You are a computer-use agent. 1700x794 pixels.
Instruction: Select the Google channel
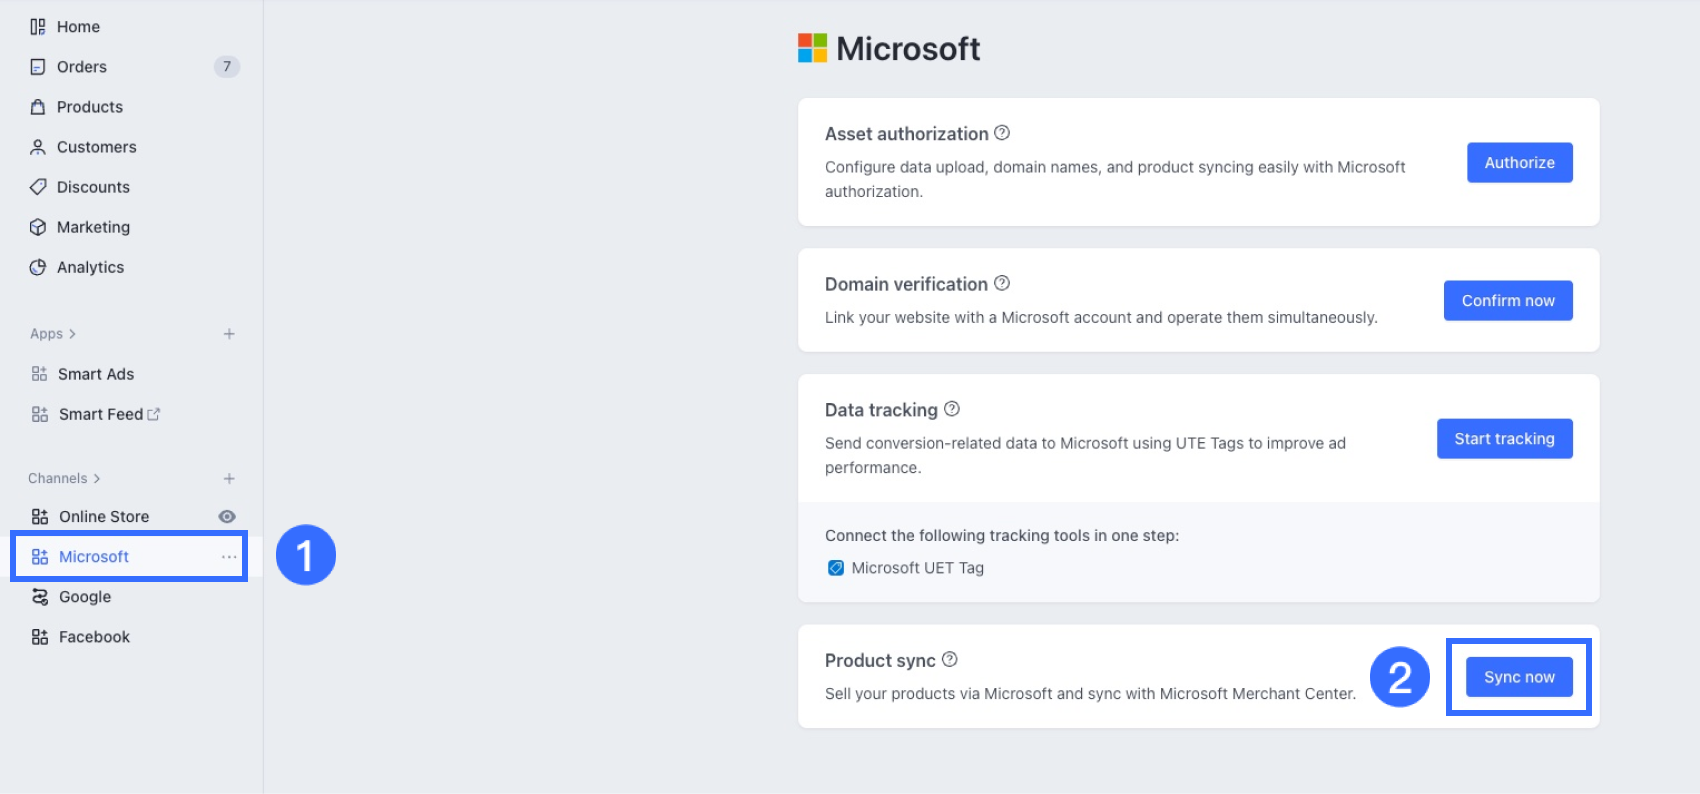click(x=84, y=597)
